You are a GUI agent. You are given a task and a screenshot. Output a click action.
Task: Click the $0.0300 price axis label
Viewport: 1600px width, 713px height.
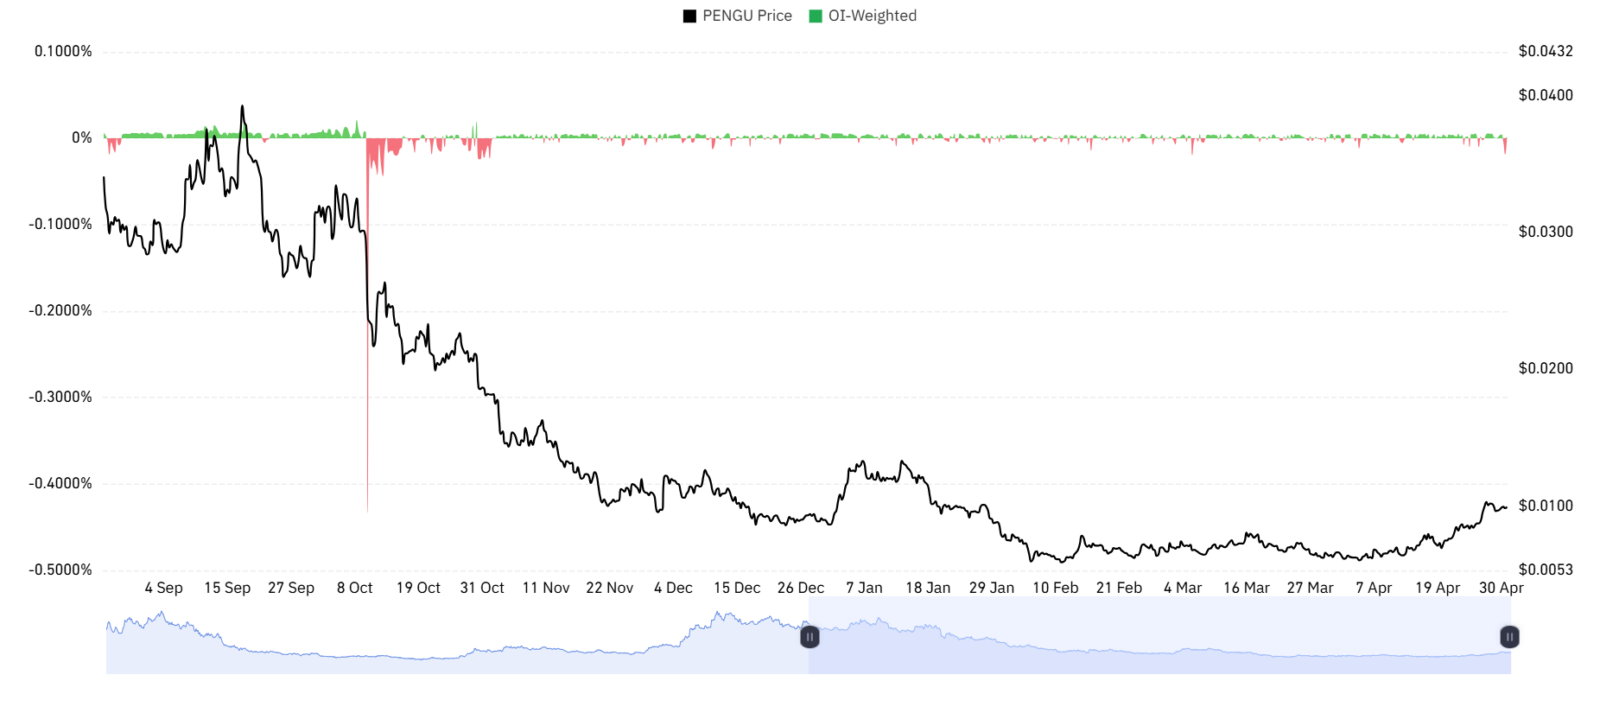(1545, 232)
